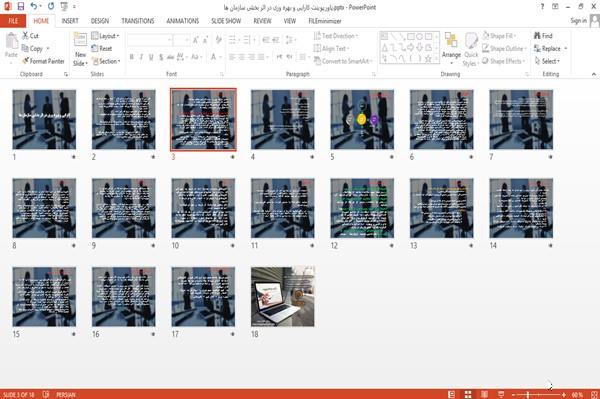Open the Shape Outline dropdown
The height and width of the screenshot is (399, 600).
coord(505,49)
